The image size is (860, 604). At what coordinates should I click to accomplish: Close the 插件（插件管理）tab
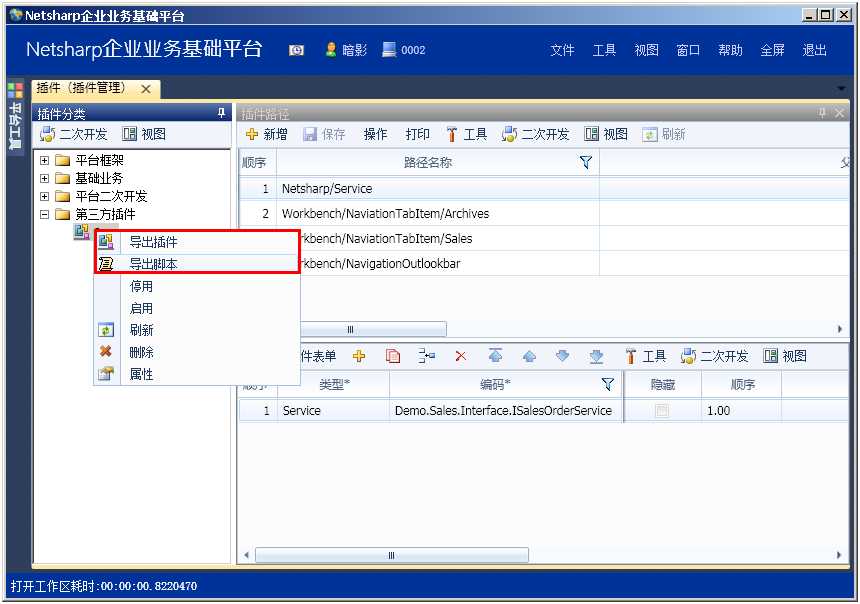tap(146, 89)
